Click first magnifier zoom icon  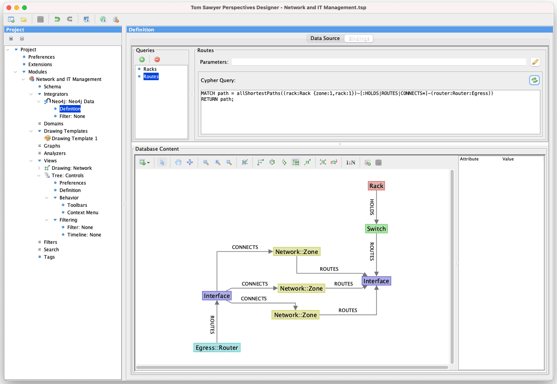point(206,162)
